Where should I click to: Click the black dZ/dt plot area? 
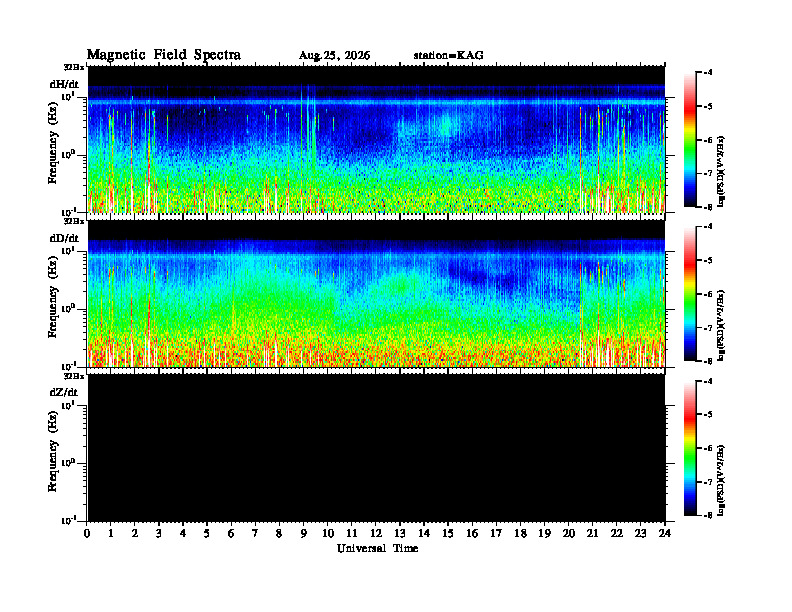376,448
